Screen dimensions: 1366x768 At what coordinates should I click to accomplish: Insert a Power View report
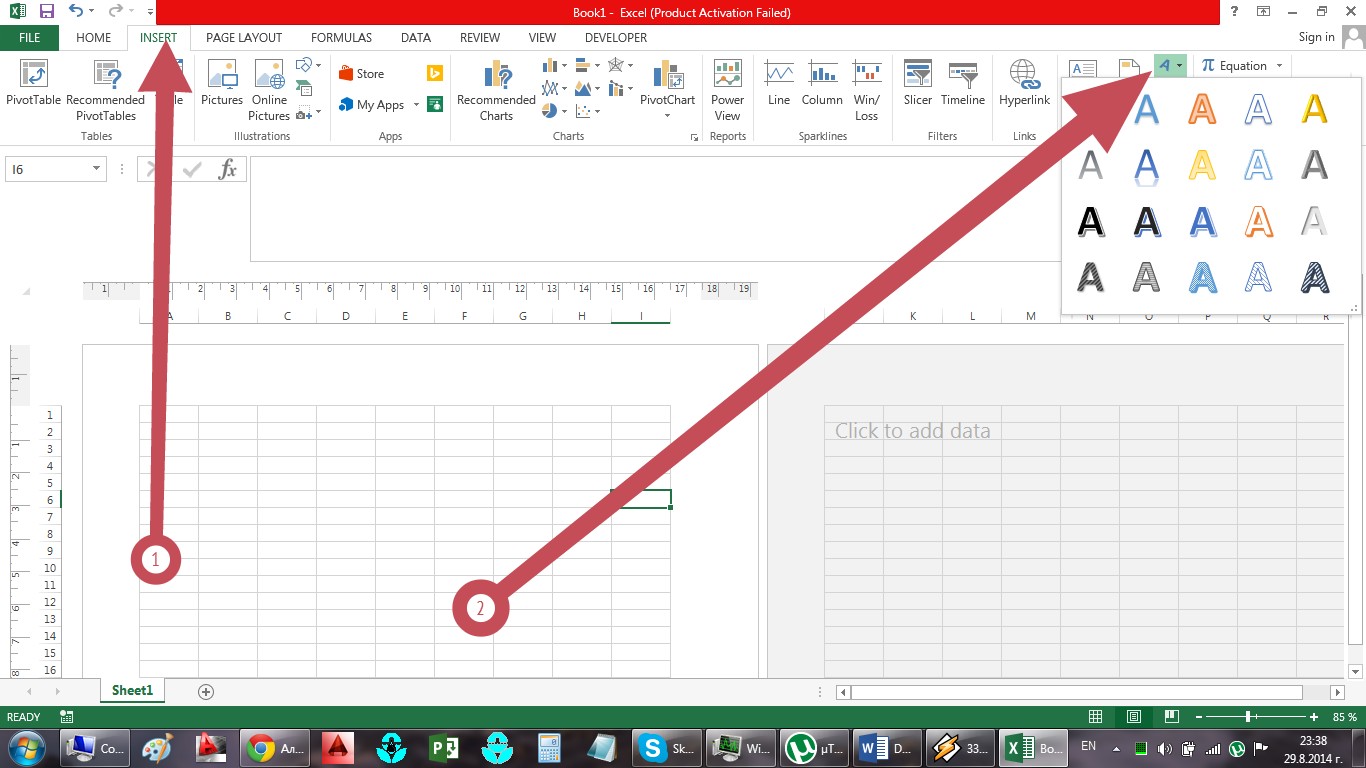pyautogui.click(x=727, y=90)
